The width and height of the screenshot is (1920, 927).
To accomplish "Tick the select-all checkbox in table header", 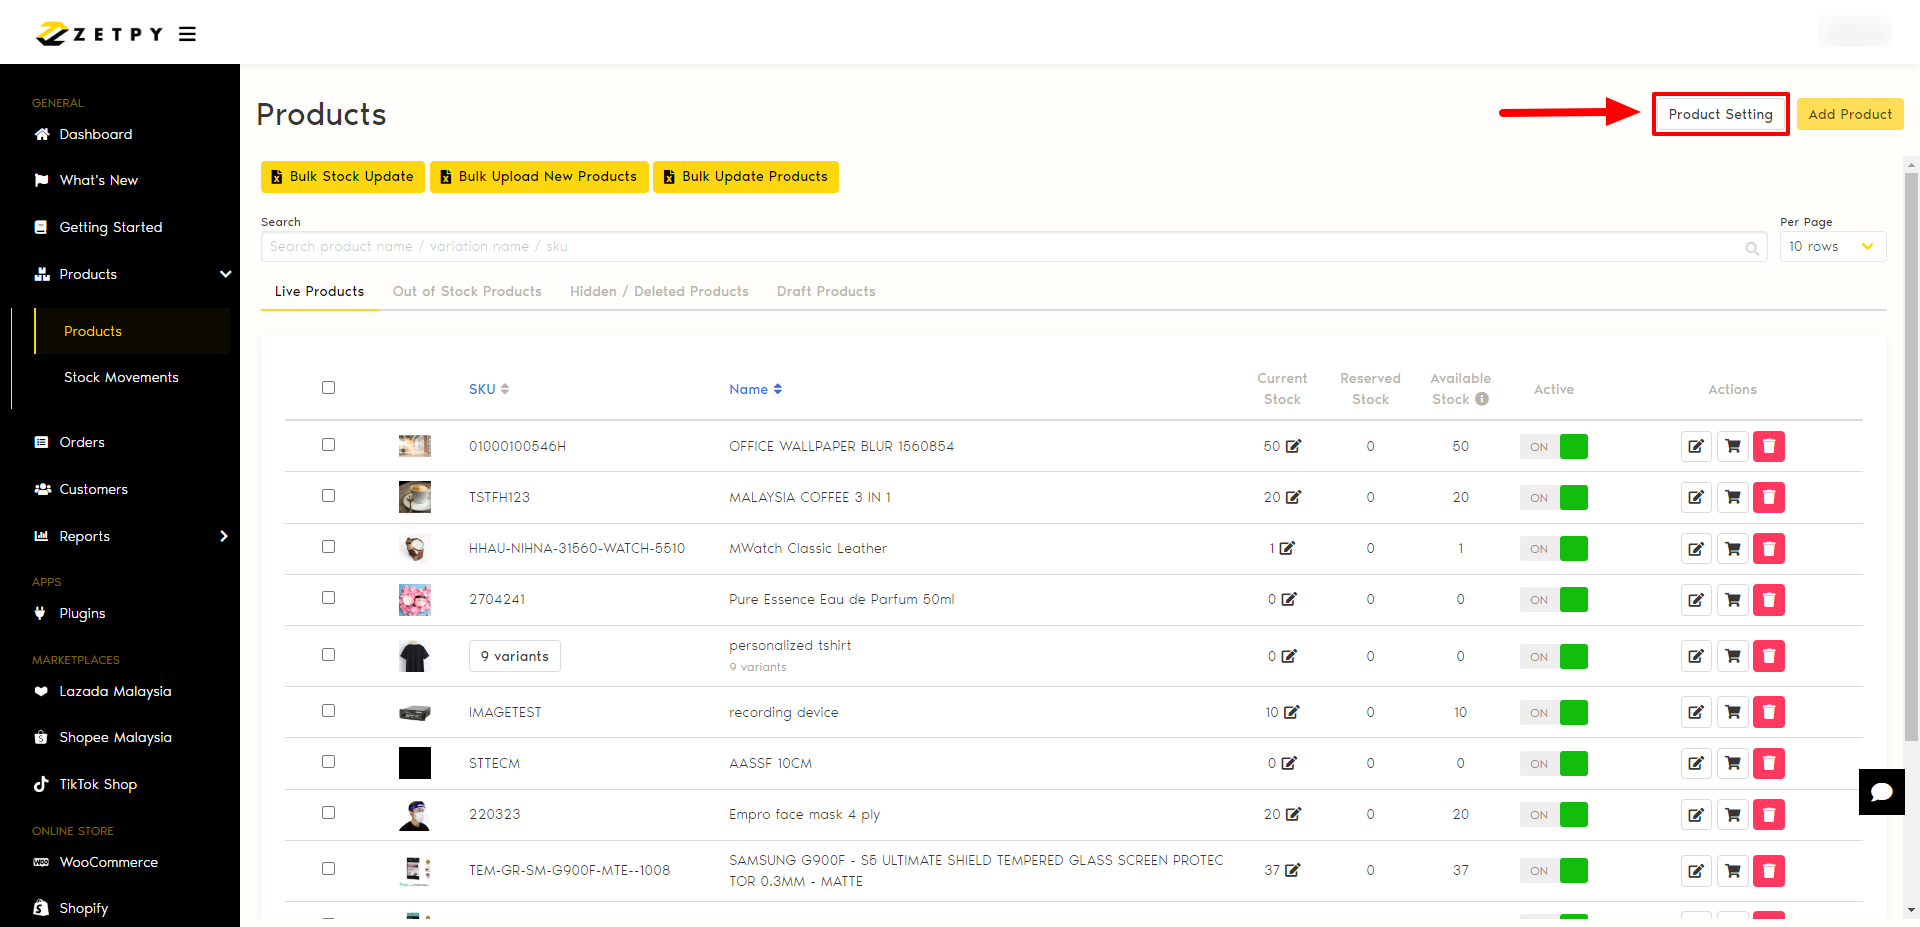I will (x=328, y=388).
